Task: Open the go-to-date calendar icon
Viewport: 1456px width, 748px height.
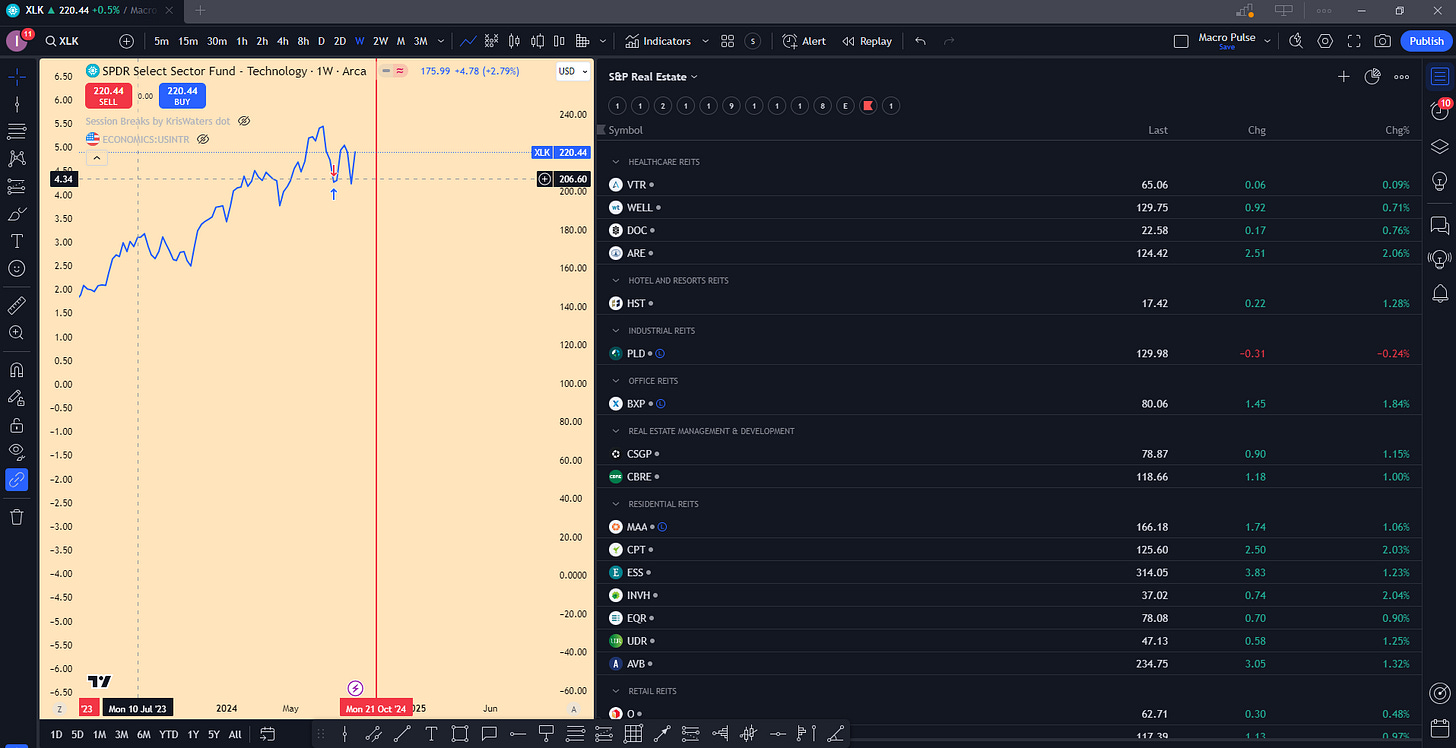Action: click(267, 734)
